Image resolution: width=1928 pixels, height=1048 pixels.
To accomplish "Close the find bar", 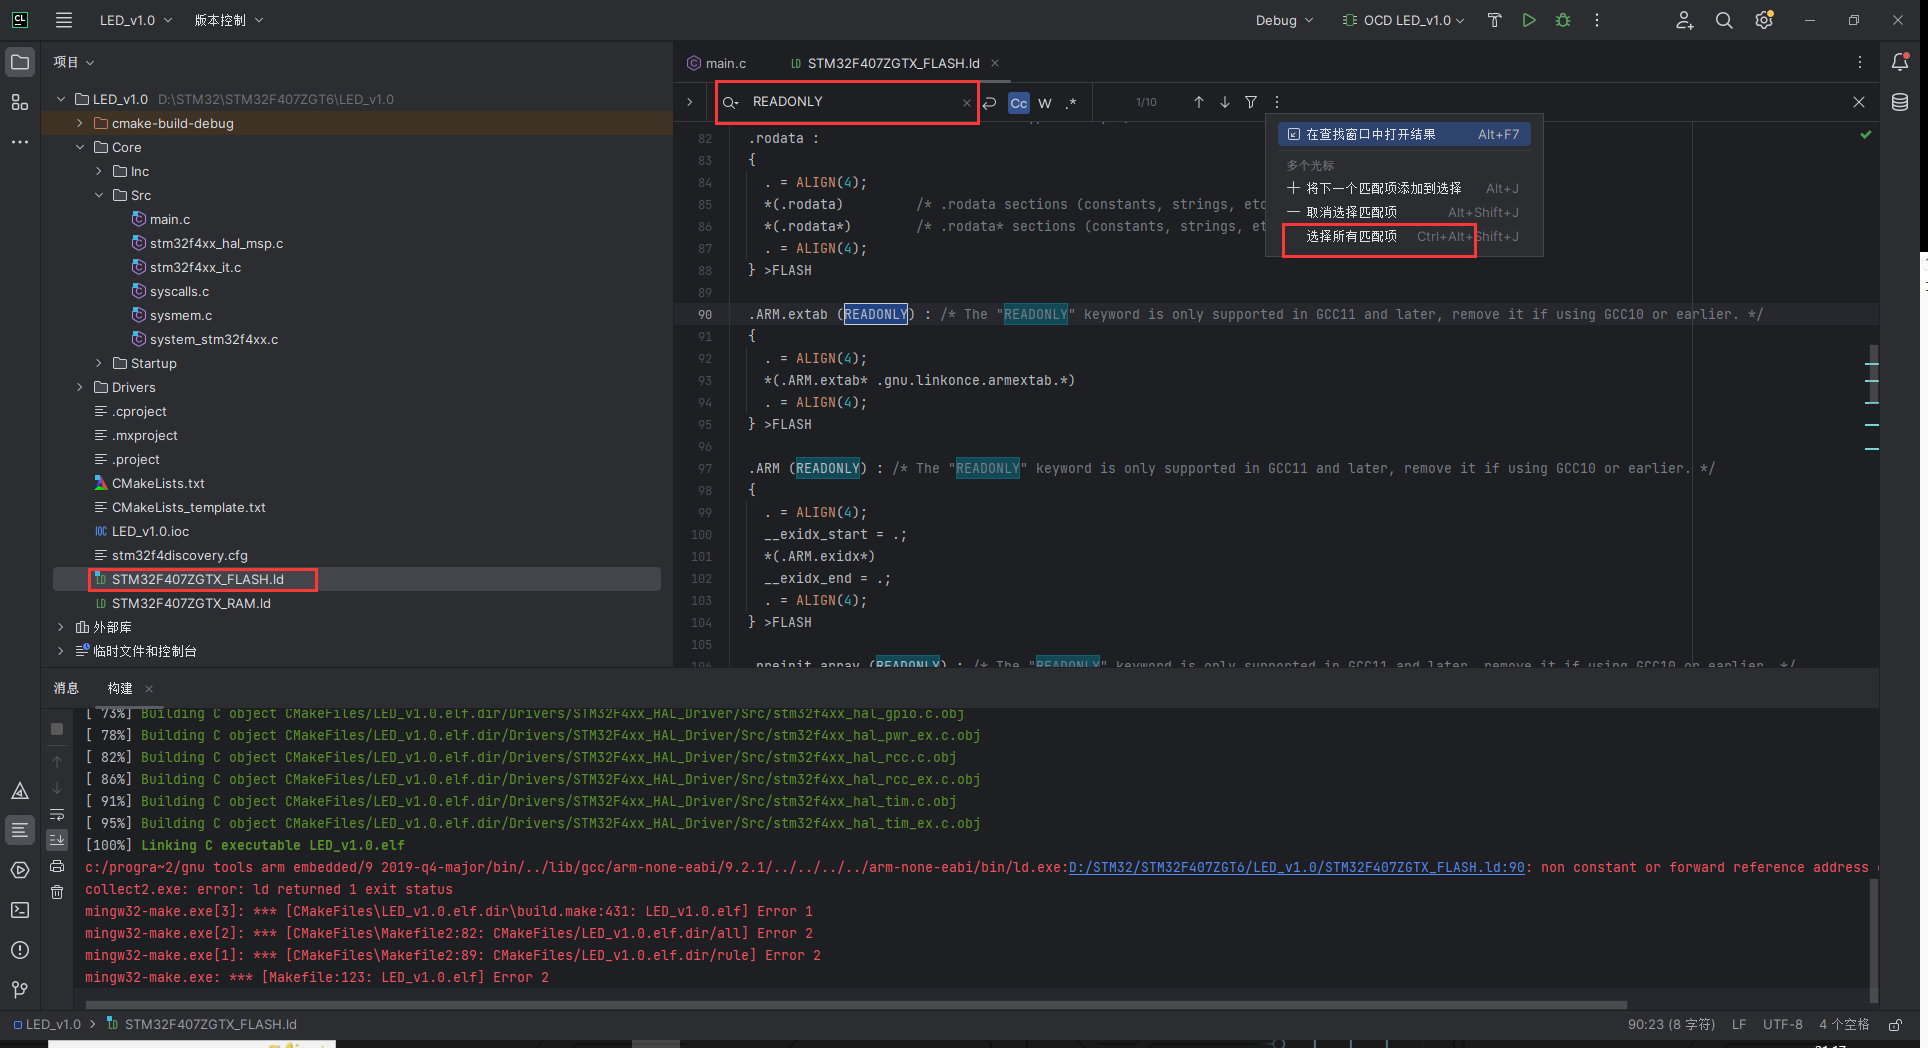I will [x=1859, y=102].
